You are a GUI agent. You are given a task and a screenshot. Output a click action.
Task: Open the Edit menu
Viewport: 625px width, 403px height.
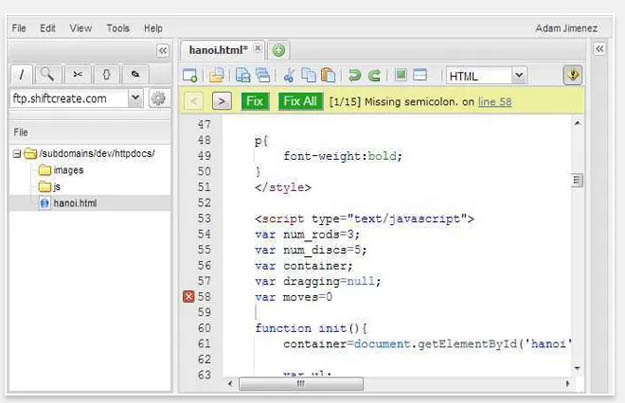[x=48, y=28]
